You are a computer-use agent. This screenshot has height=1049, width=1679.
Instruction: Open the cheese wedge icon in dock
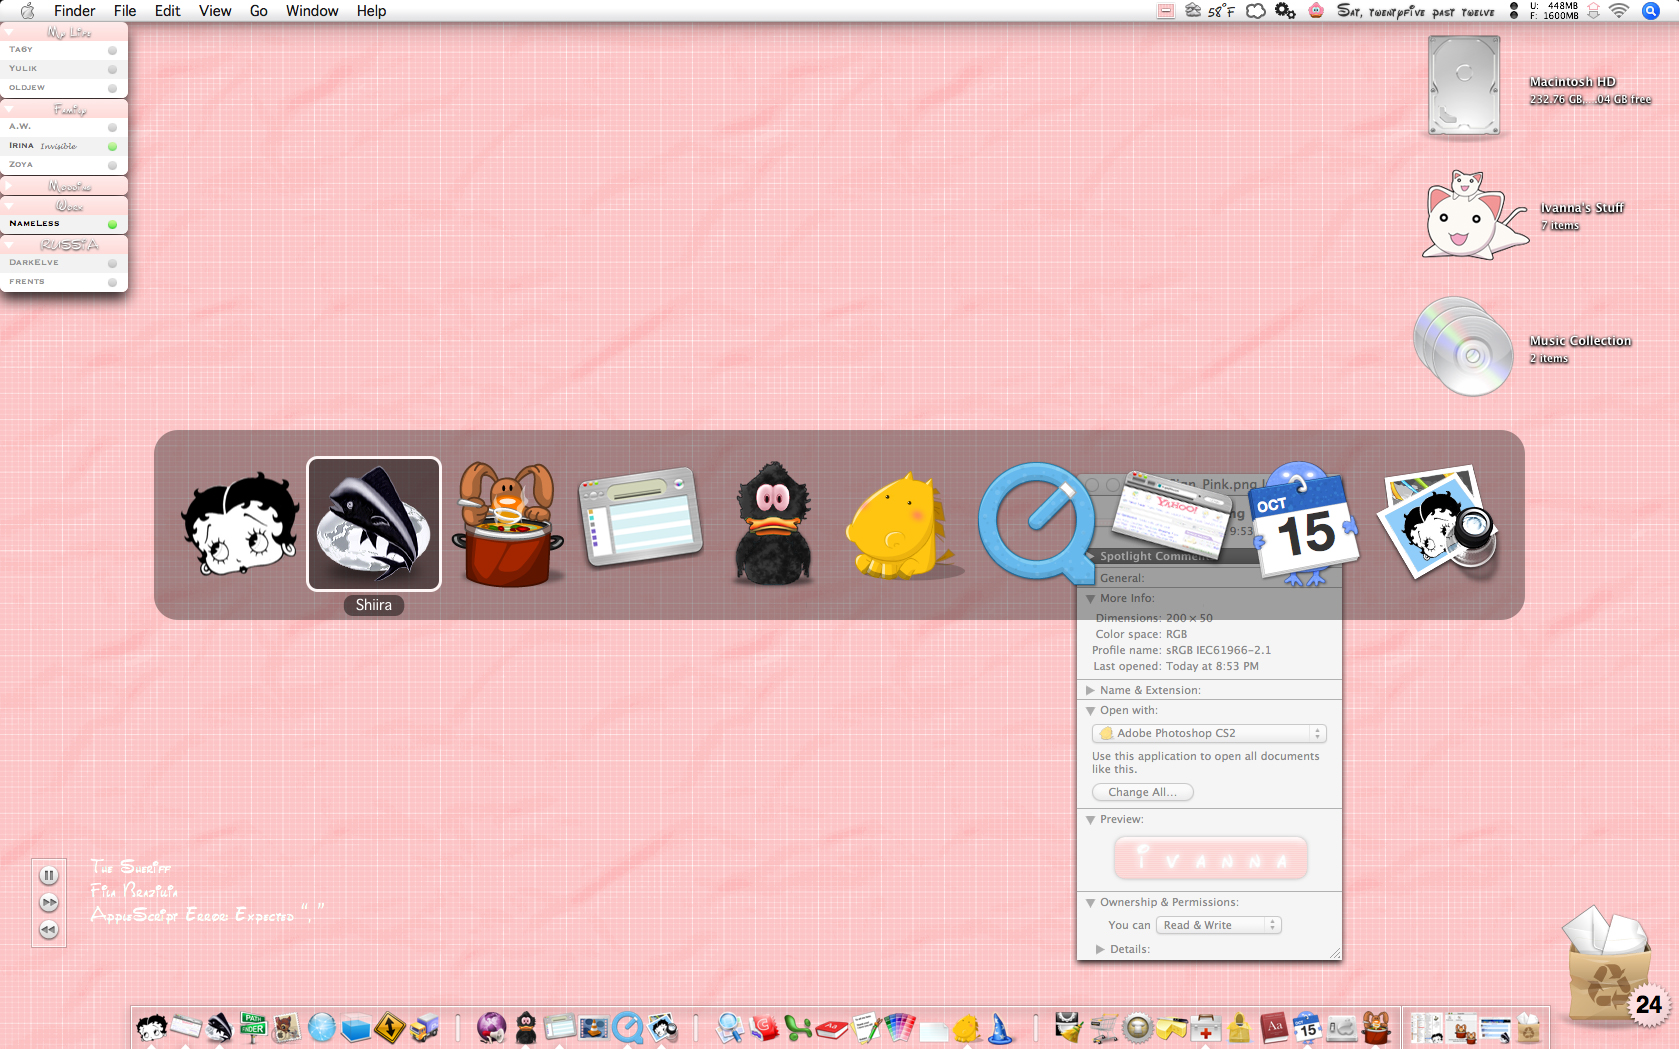tap(1172, 1027)
